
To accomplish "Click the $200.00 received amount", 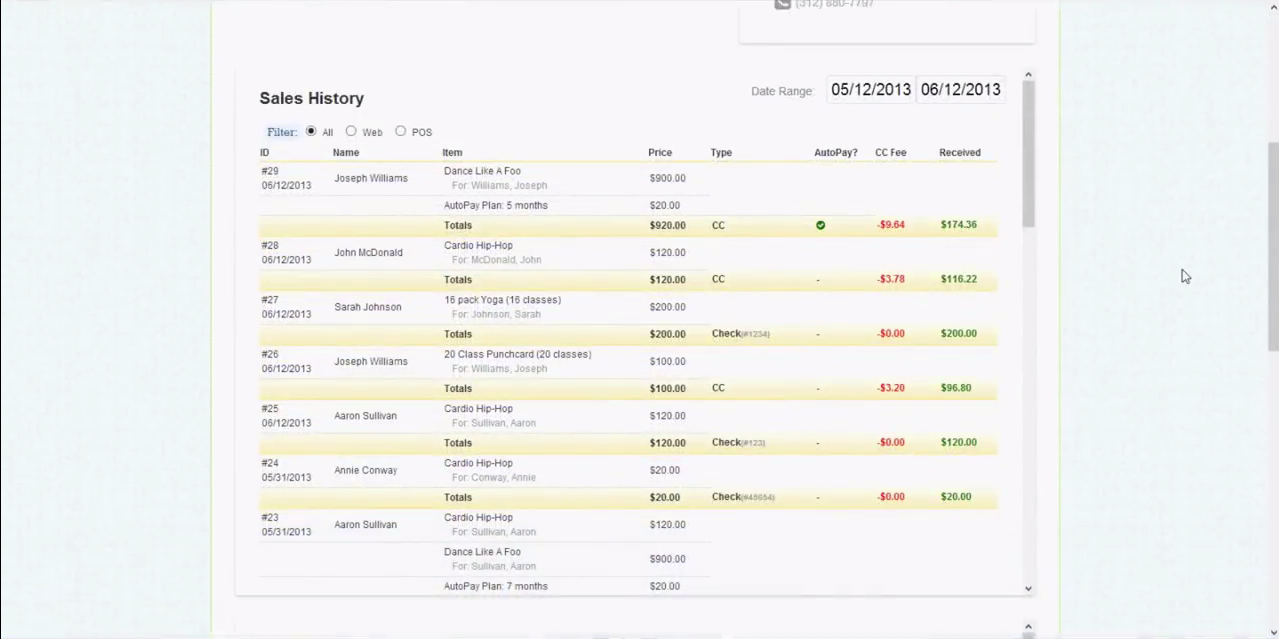I will tap(959, 334).
